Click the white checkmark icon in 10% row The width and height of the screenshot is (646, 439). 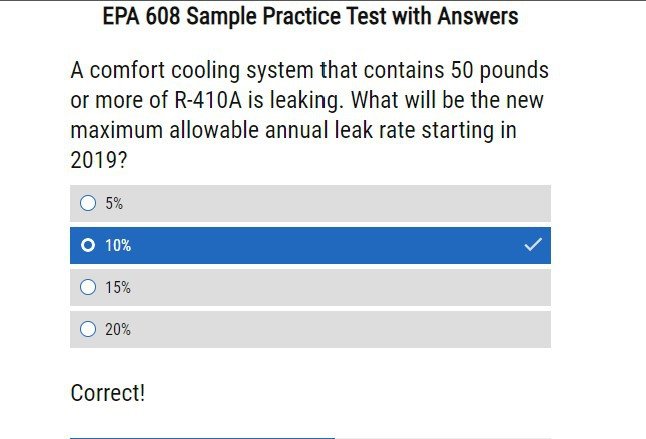(x=533, y=244)
